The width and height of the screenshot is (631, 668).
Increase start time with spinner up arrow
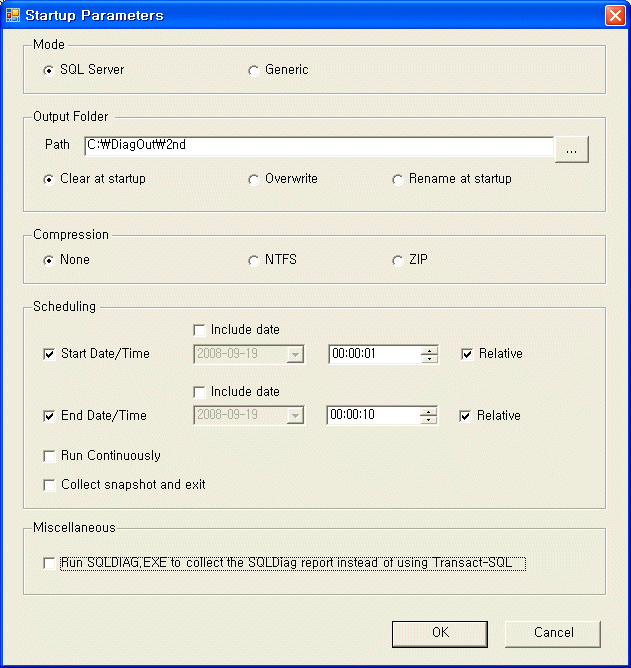pyautogui.click(x=429, y=351)
